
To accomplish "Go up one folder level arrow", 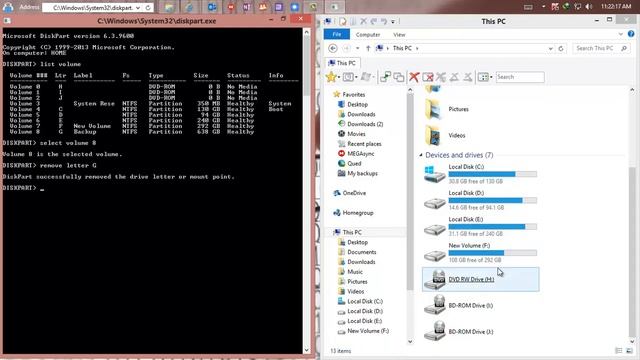I will coord(368,48).
